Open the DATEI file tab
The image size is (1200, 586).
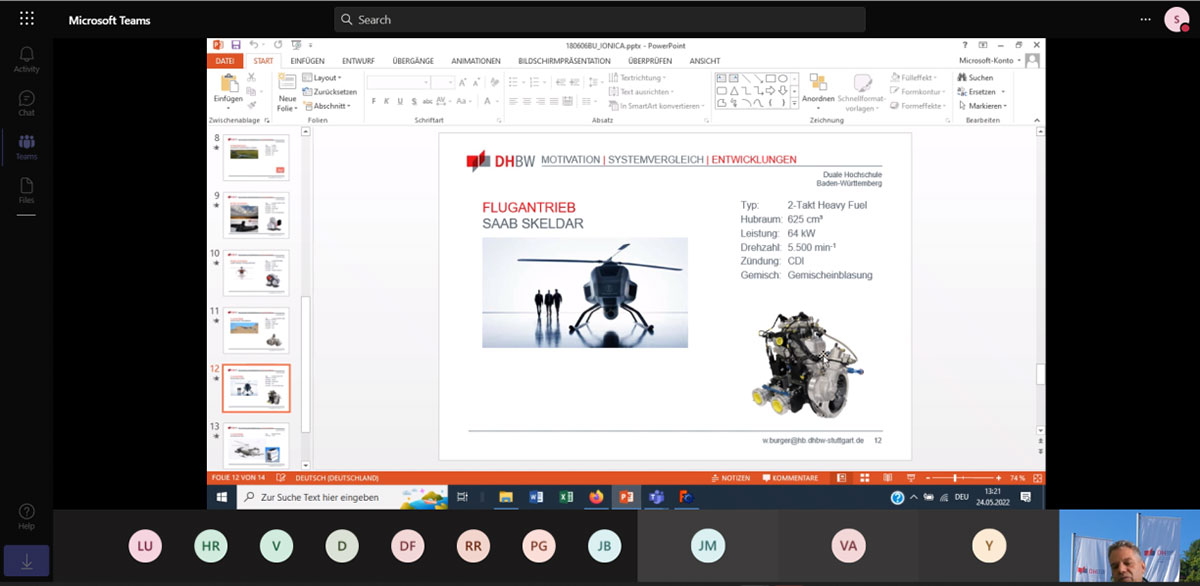coord(226,61)
